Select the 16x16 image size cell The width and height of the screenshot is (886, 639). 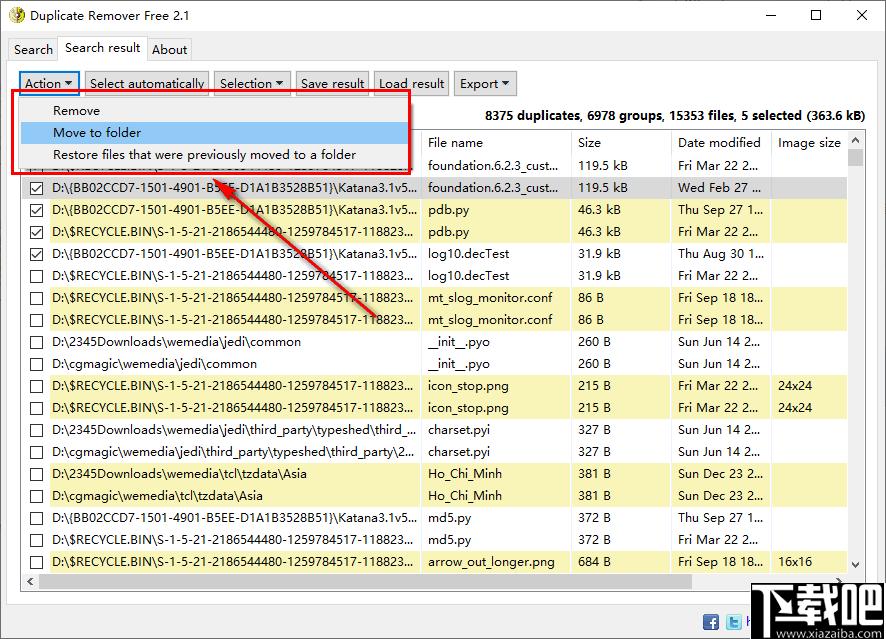click(794, 562)
